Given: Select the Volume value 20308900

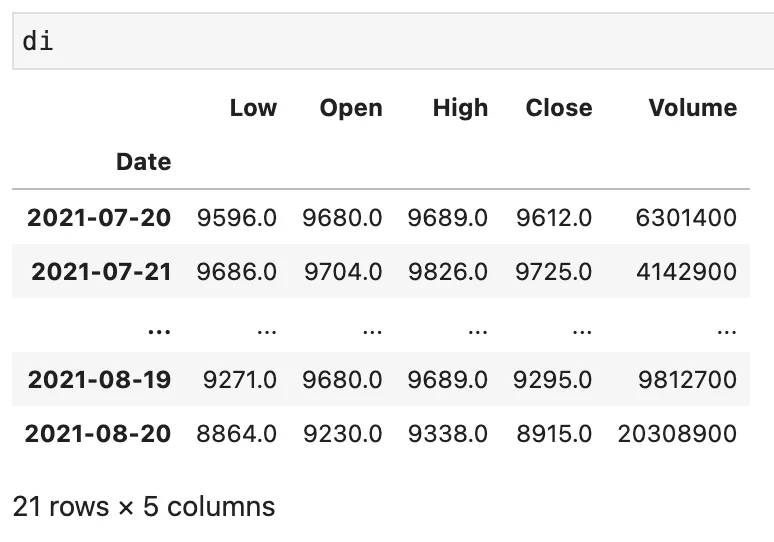Looking at the screenshot, I should point(677,434).
